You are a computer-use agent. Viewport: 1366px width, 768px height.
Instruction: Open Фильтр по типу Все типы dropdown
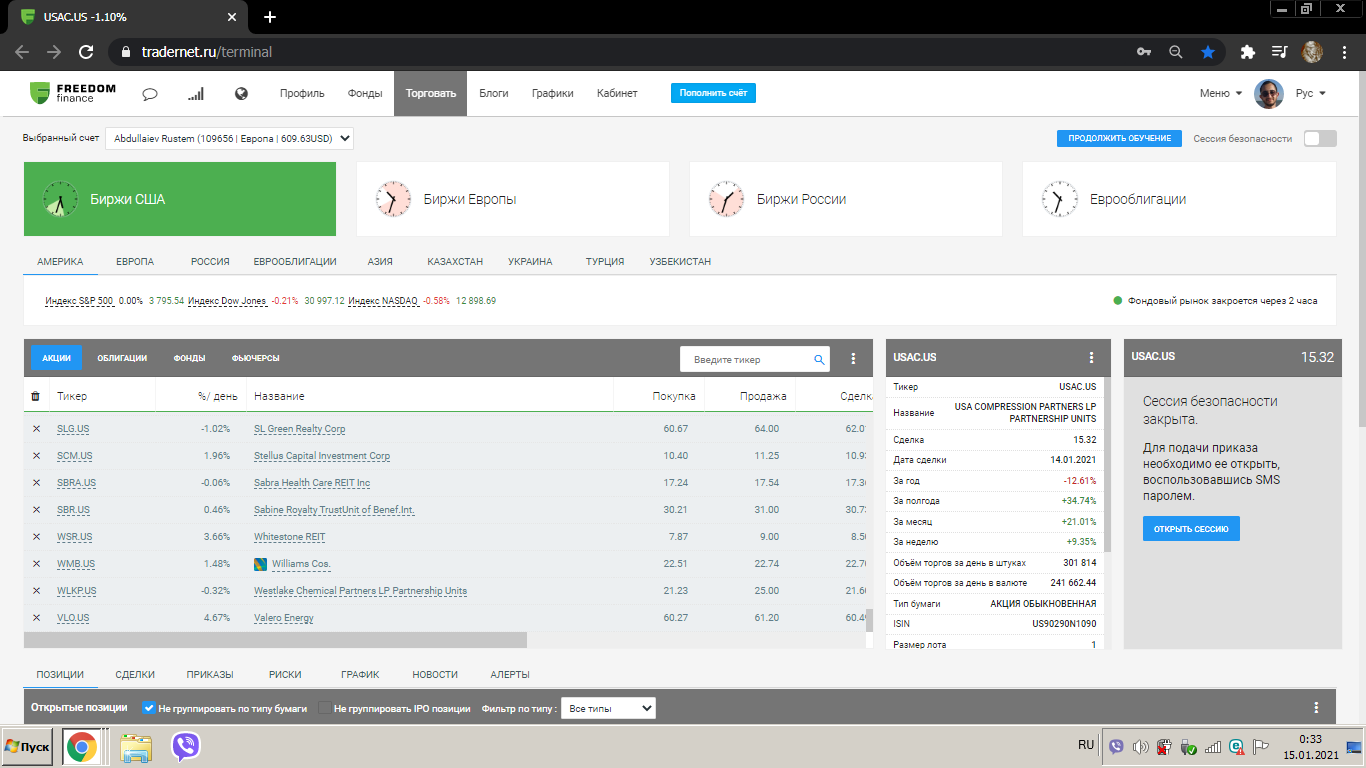click(x=608, y=708)
